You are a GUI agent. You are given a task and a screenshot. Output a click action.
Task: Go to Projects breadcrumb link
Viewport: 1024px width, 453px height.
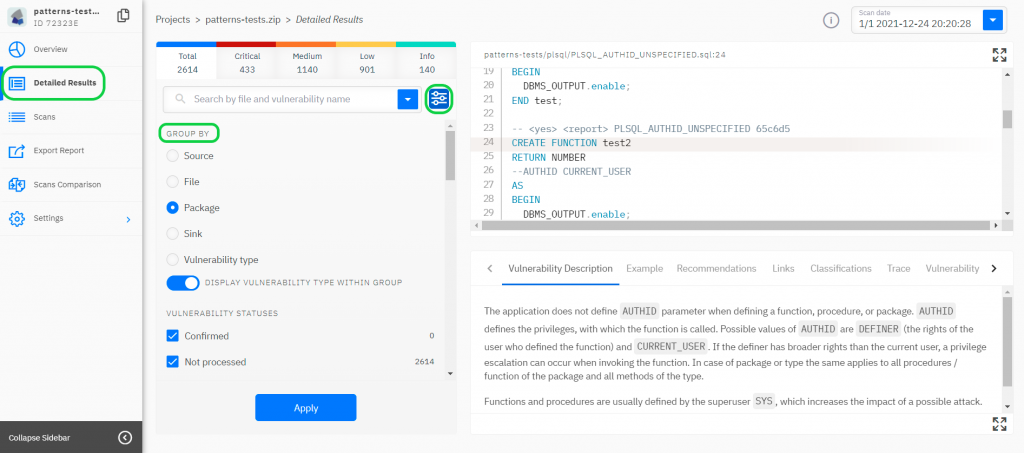(172, 20)
